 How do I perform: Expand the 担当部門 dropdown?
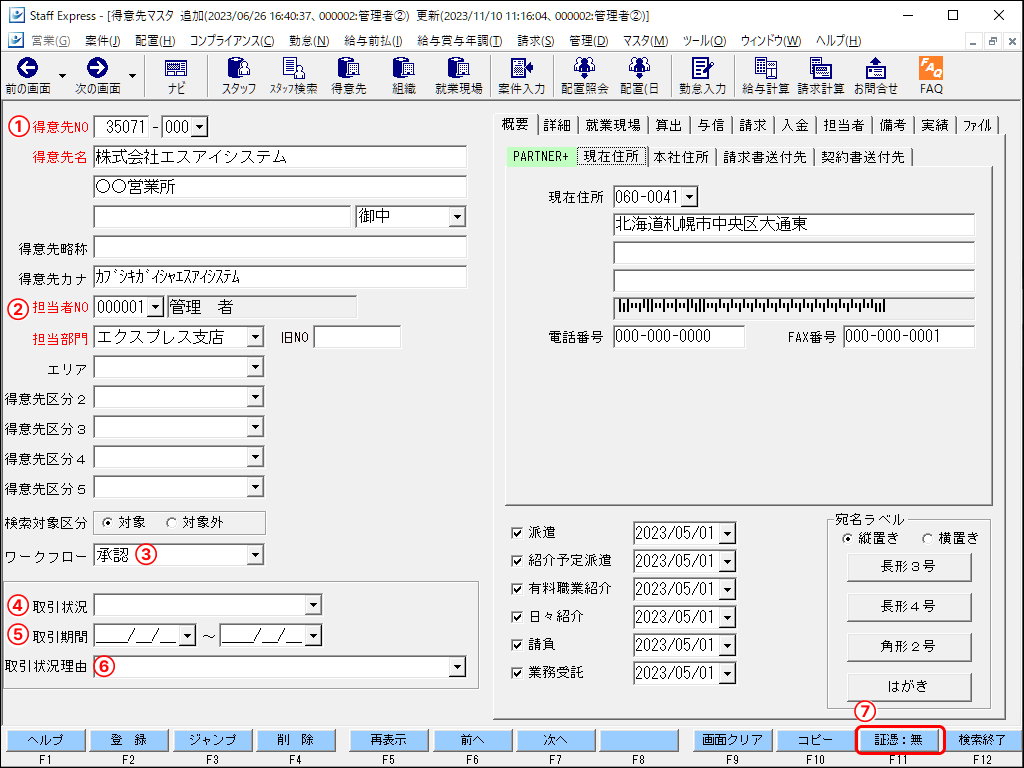tap(255, 338)
